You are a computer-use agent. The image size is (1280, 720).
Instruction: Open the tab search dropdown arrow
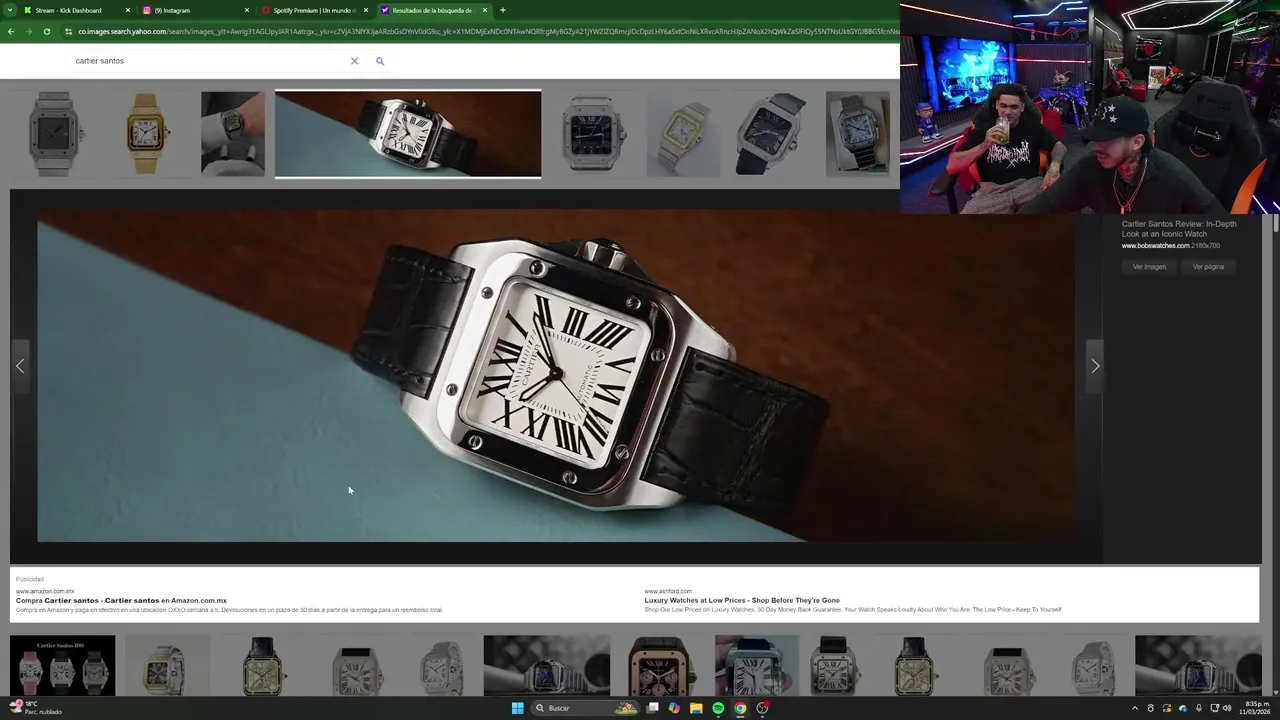[x=10, y=10]
